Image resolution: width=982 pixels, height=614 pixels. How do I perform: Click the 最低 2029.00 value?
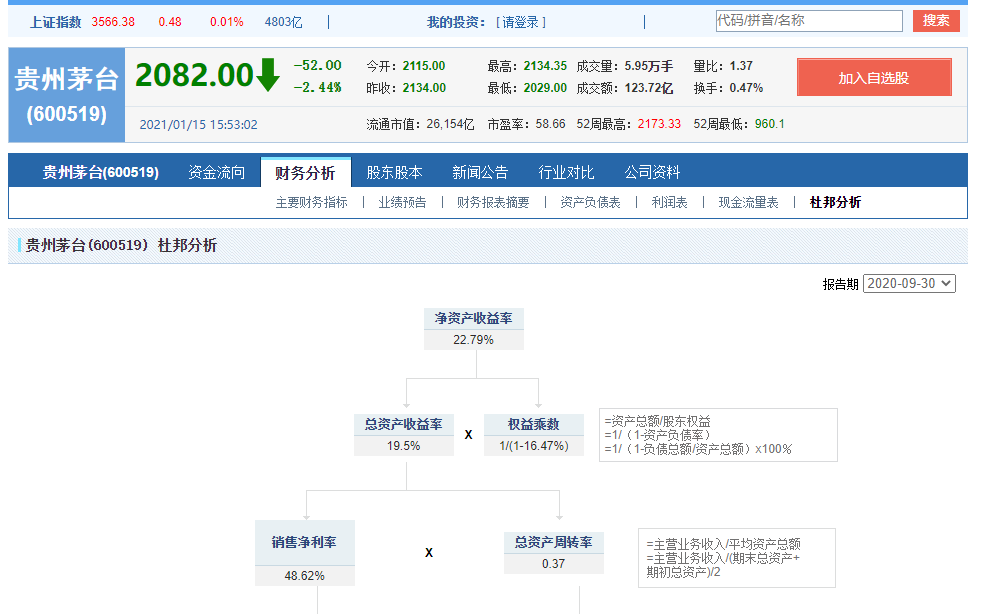coord(545,88)
